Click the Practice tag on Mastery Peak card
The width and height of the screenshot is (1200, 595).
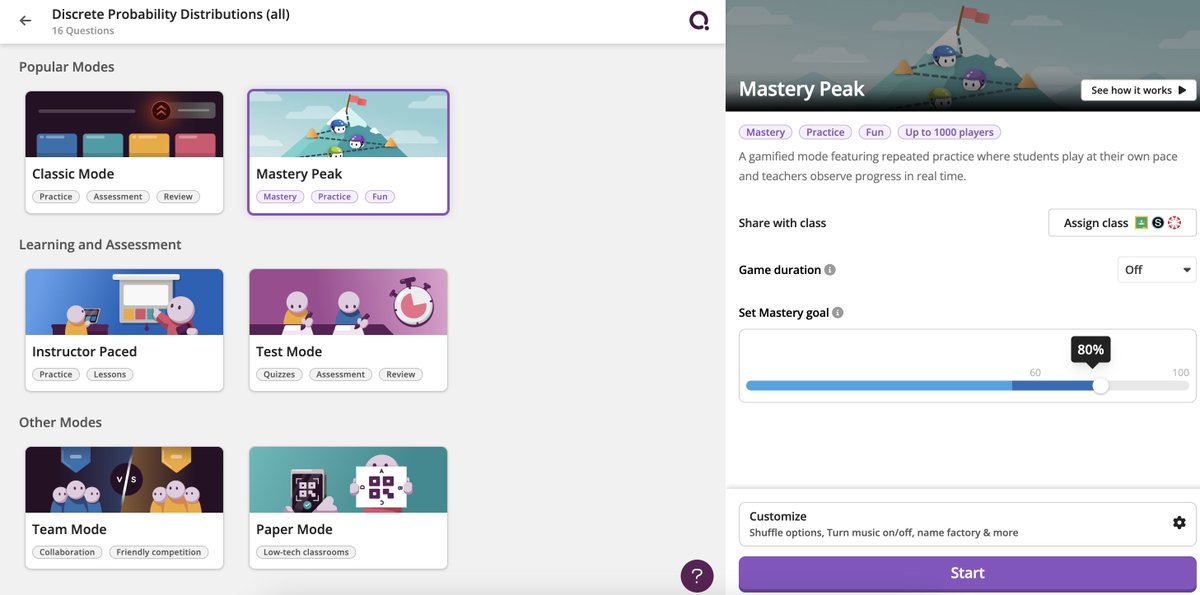pos(335,197)
